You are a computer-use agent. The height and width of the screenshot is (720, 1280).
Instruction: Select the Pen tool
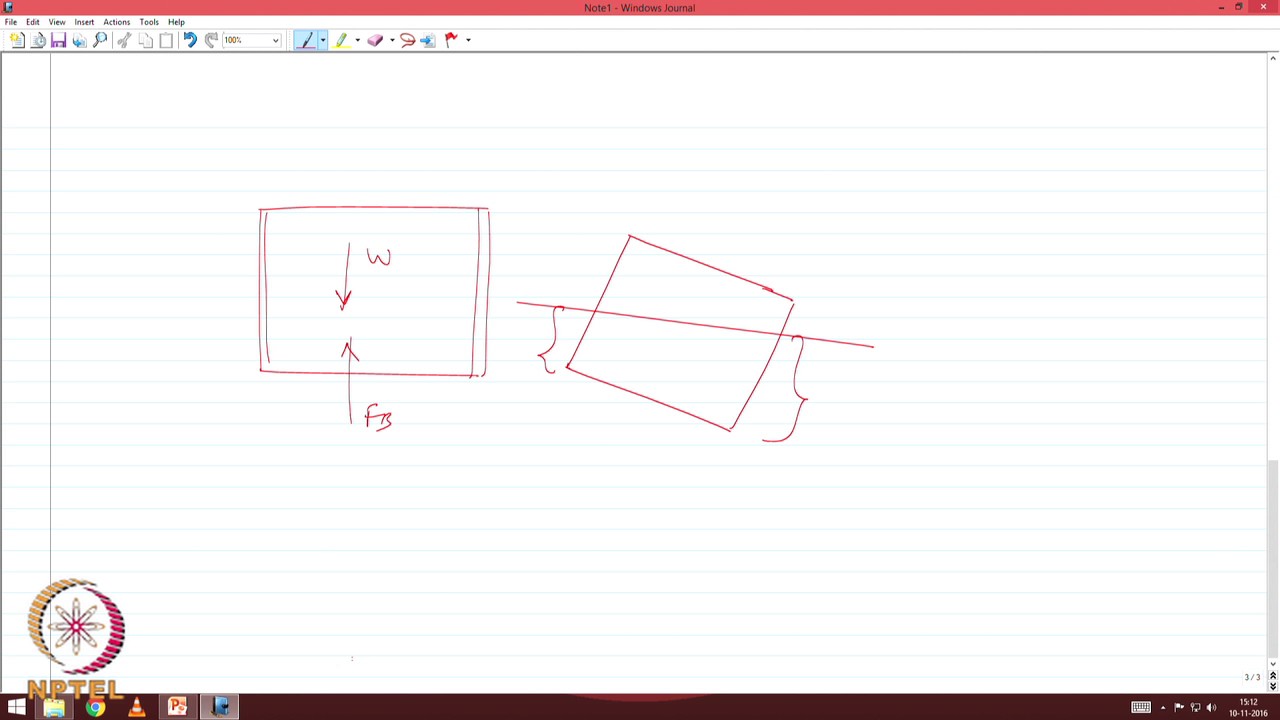306,40
